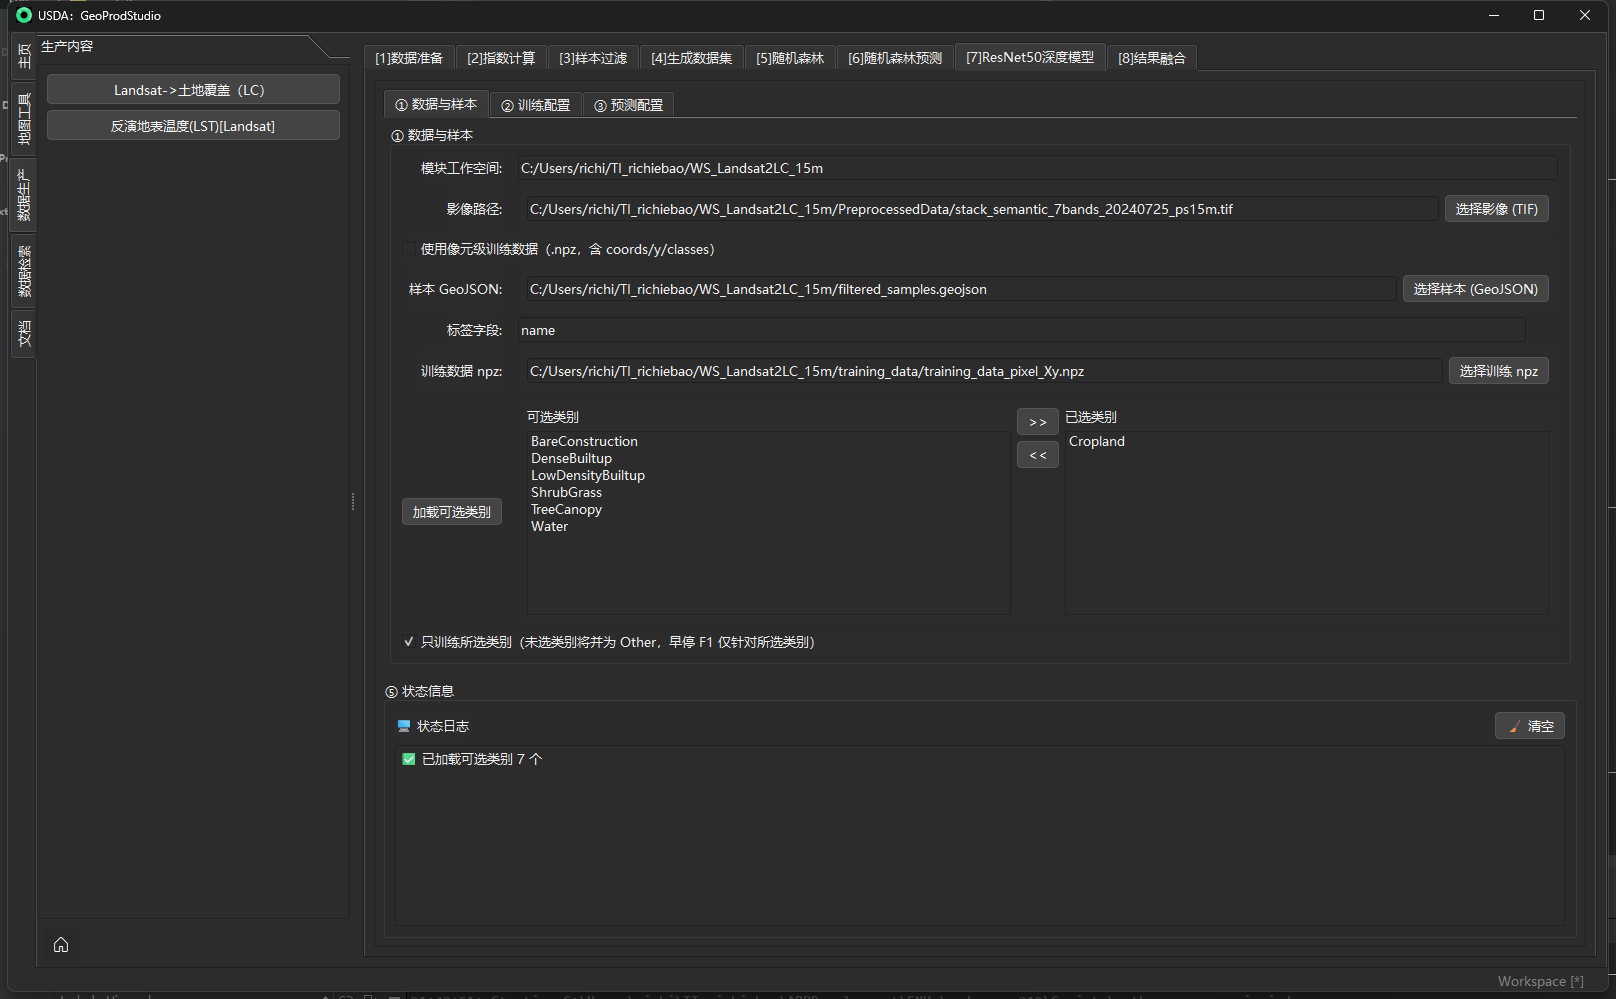Click the >> move-to-selected arrow button
1616x999 pixels.
tap(1037, 422)
